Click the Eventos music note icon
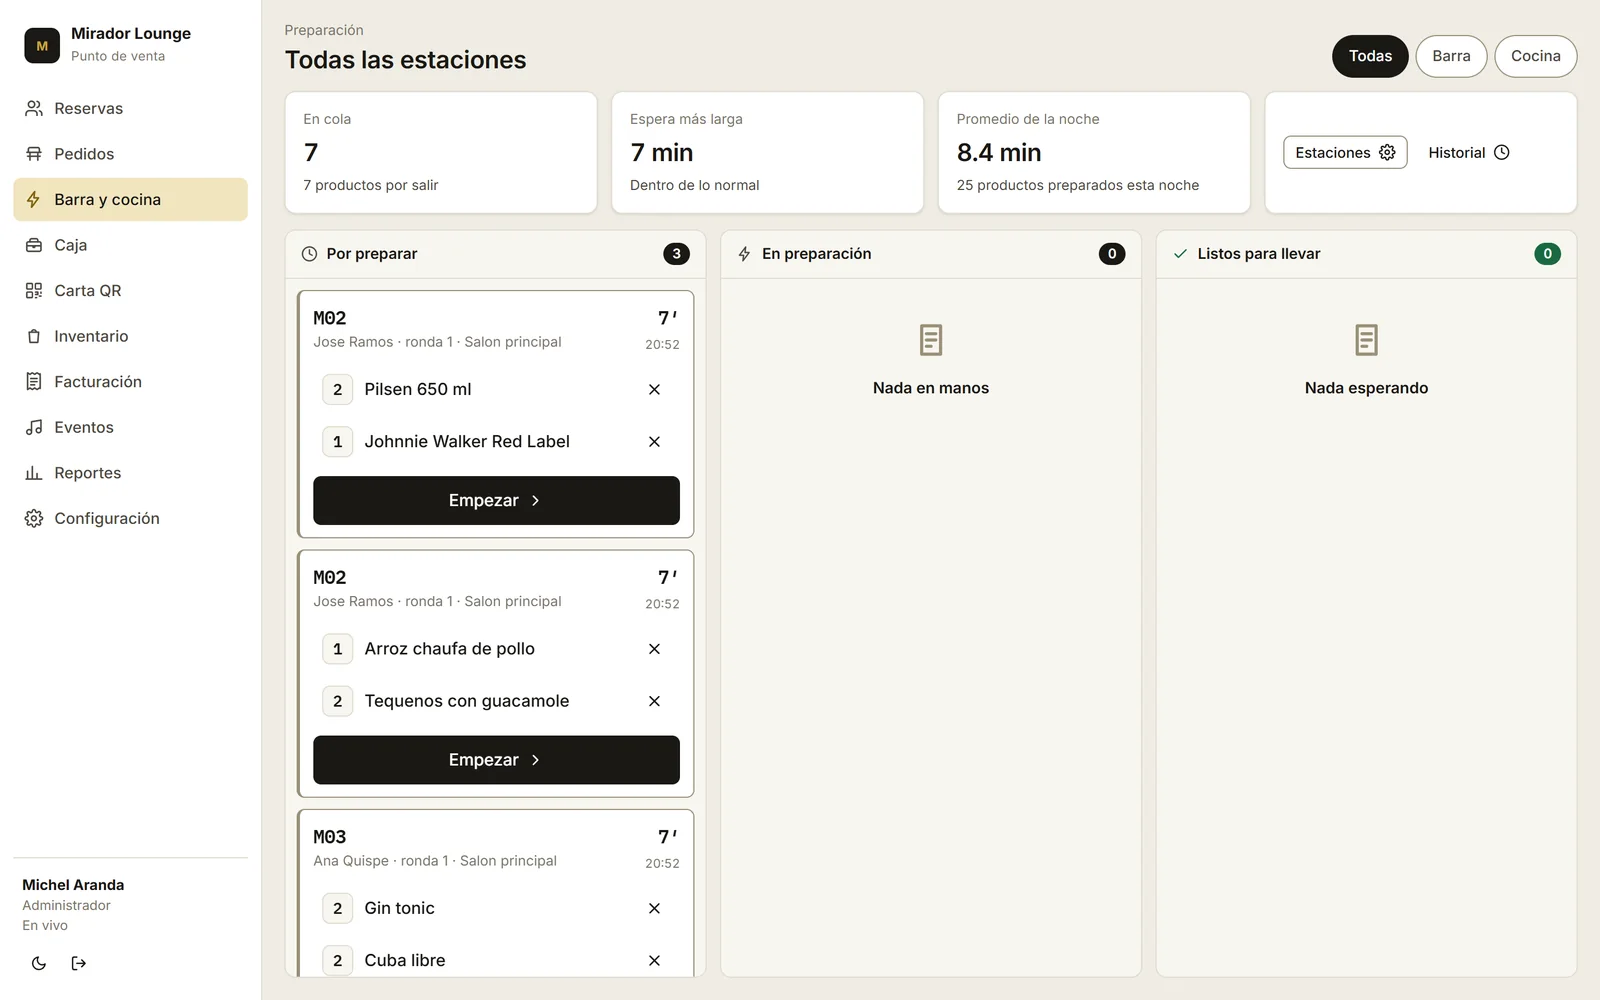Image resolution: width=1600 pixels, height=1000 pixels. (34, 427)
